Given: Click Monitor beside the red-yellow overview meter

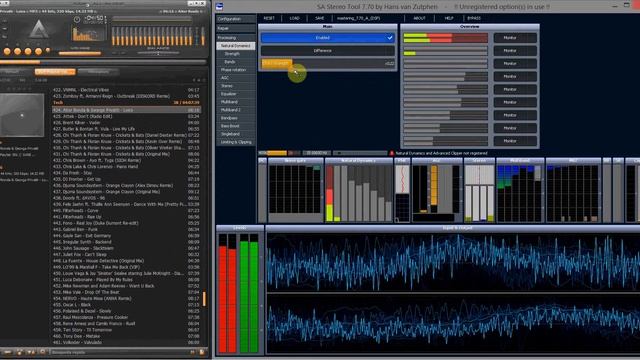Looking at the screenshot, I should pyautogui.click(x=515, y=38).
